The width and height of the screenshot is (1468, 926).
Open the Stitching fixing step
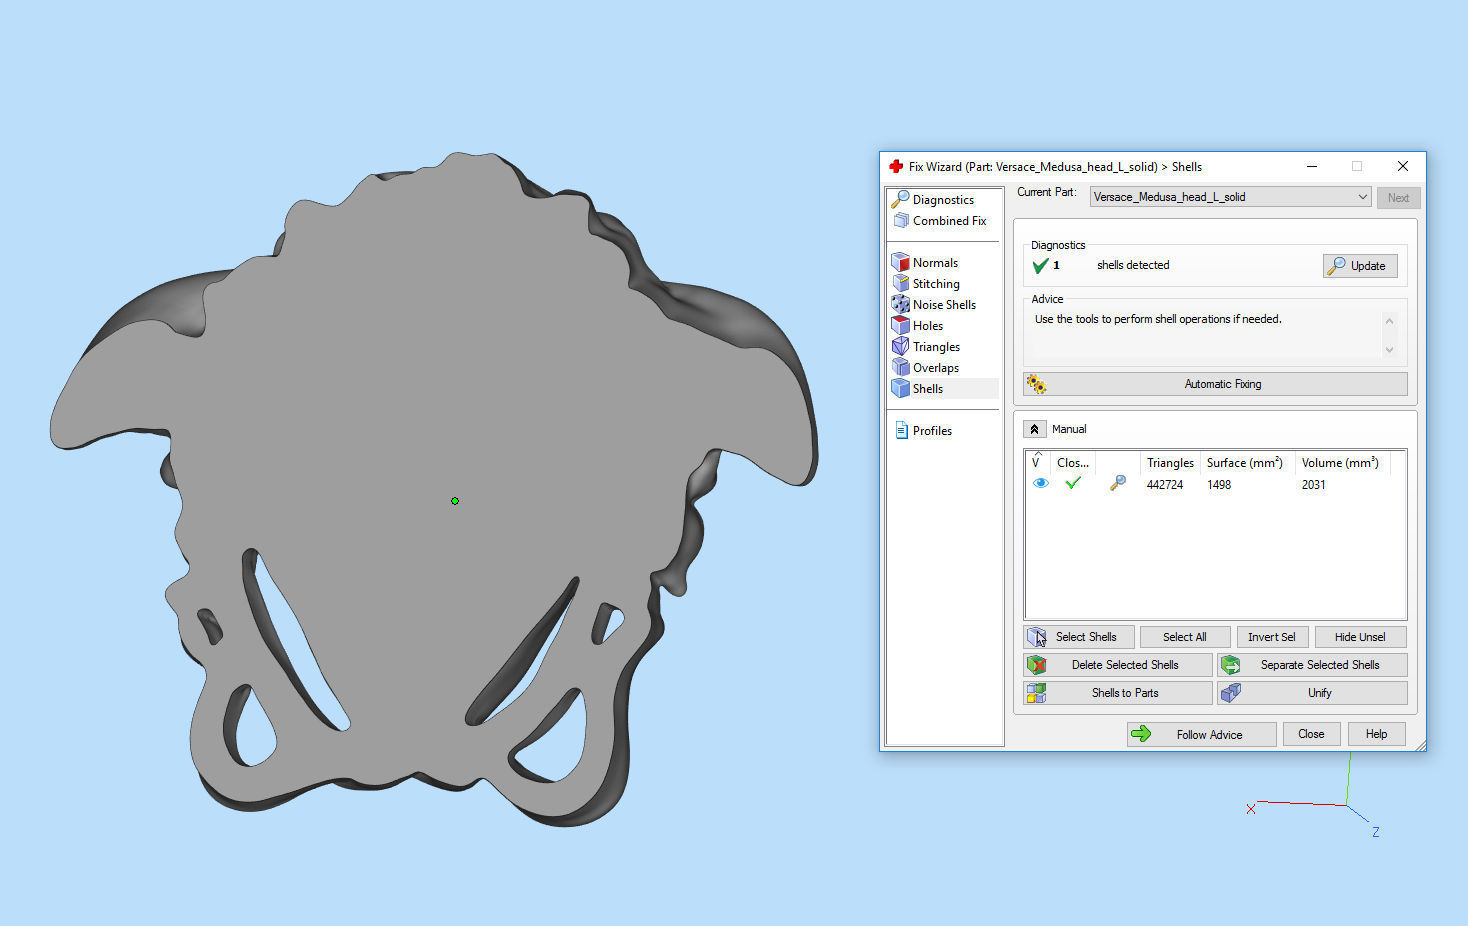pos(936,284)
